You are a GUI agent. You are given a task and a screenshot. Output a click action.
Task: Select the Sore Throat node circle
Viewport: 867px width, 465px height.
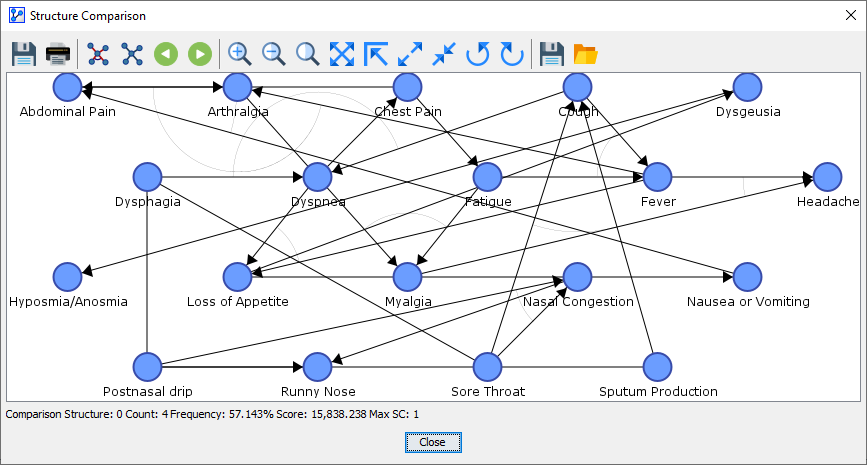(488, 367)
